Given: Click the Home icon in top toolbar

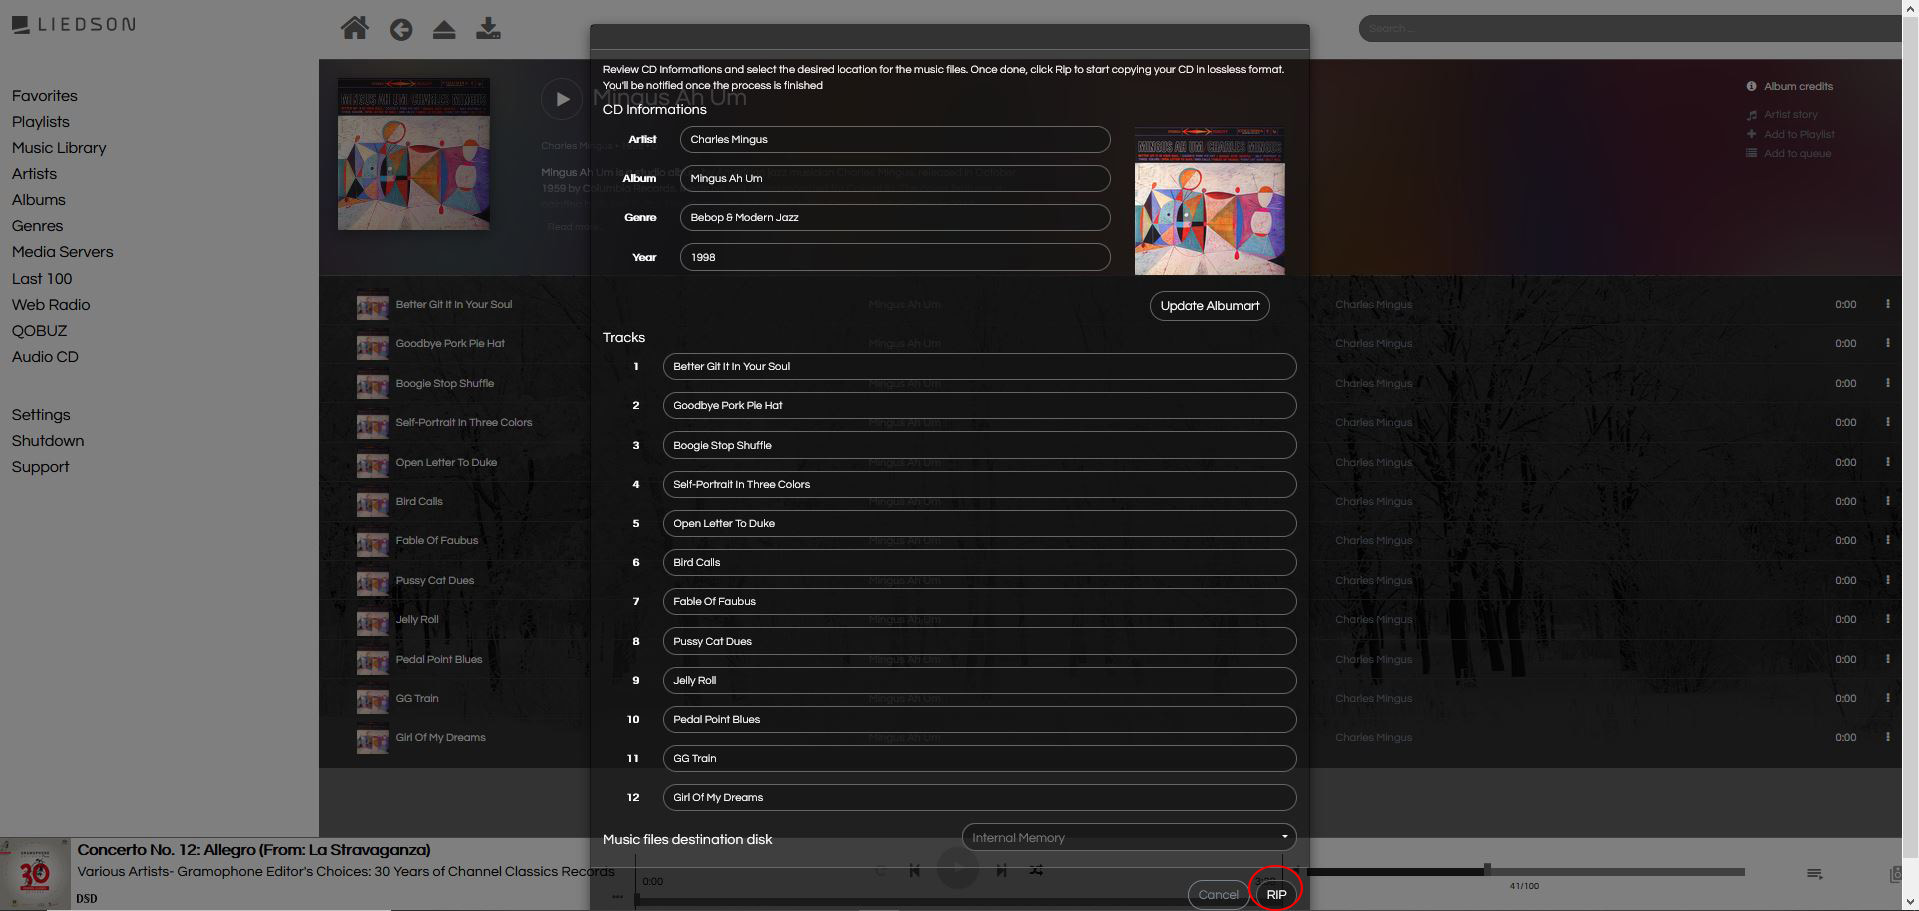Looking at the screenshot, I should [x=354, y=28].
